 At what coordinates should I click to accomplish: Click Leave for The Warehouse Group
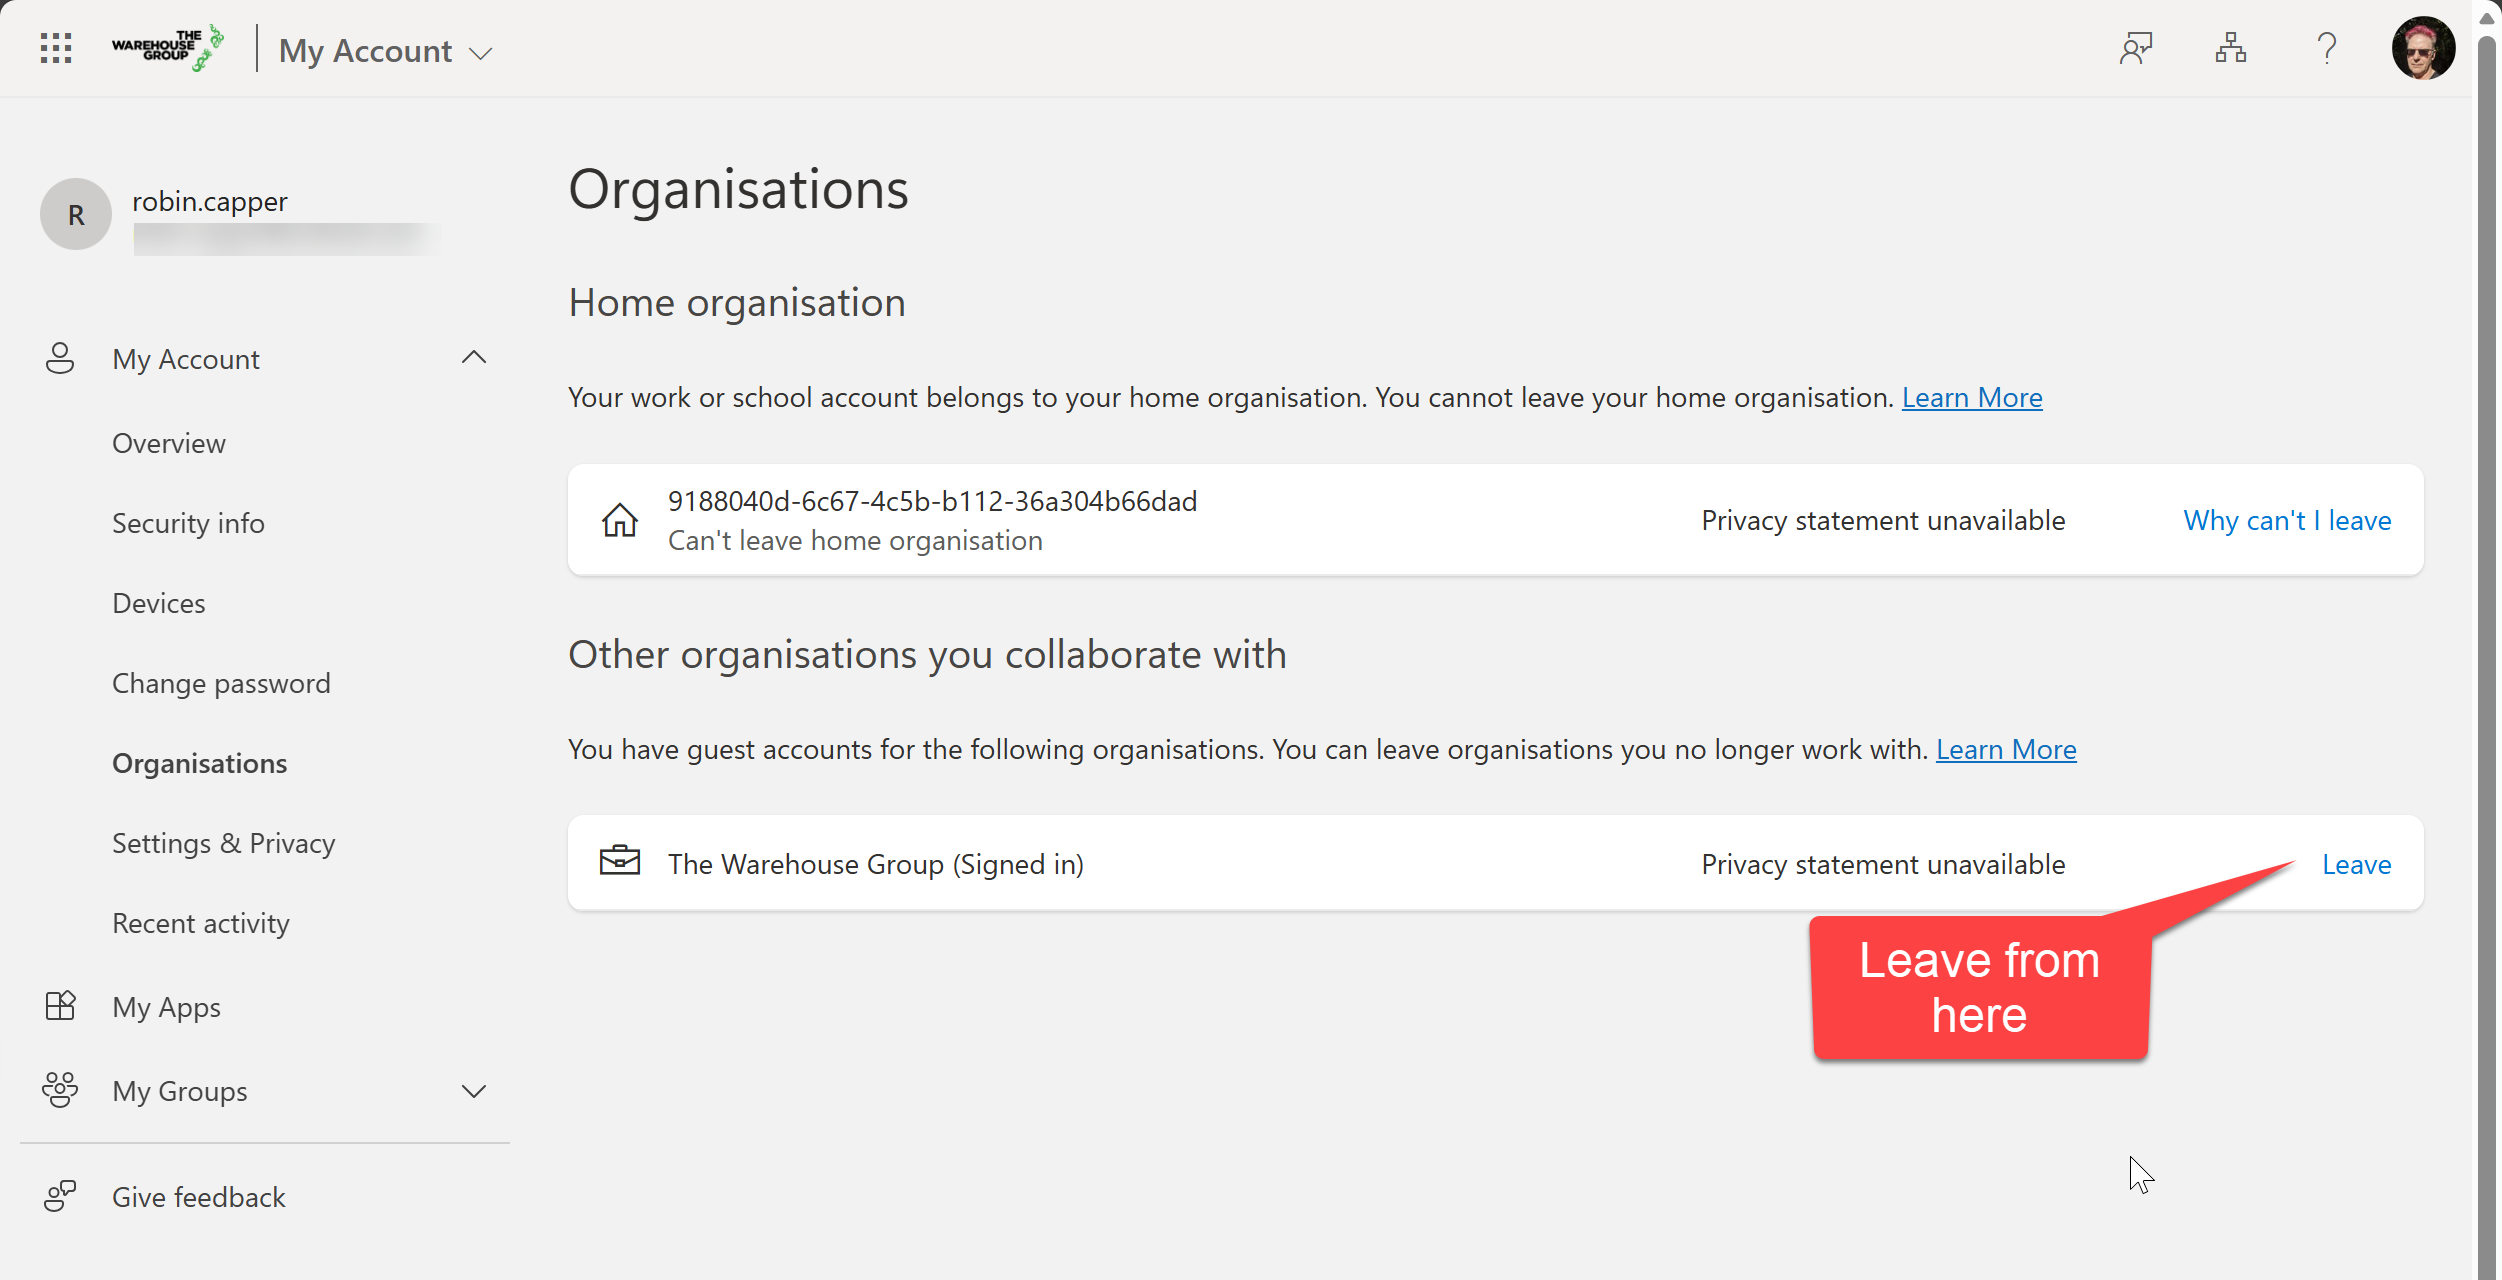2356,864
